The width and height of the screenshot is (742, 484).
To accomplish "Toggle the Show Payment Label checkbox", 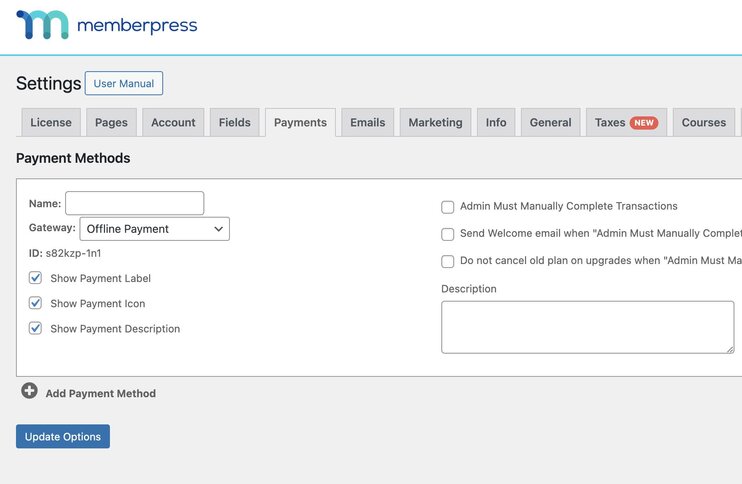I will point(36,278).
